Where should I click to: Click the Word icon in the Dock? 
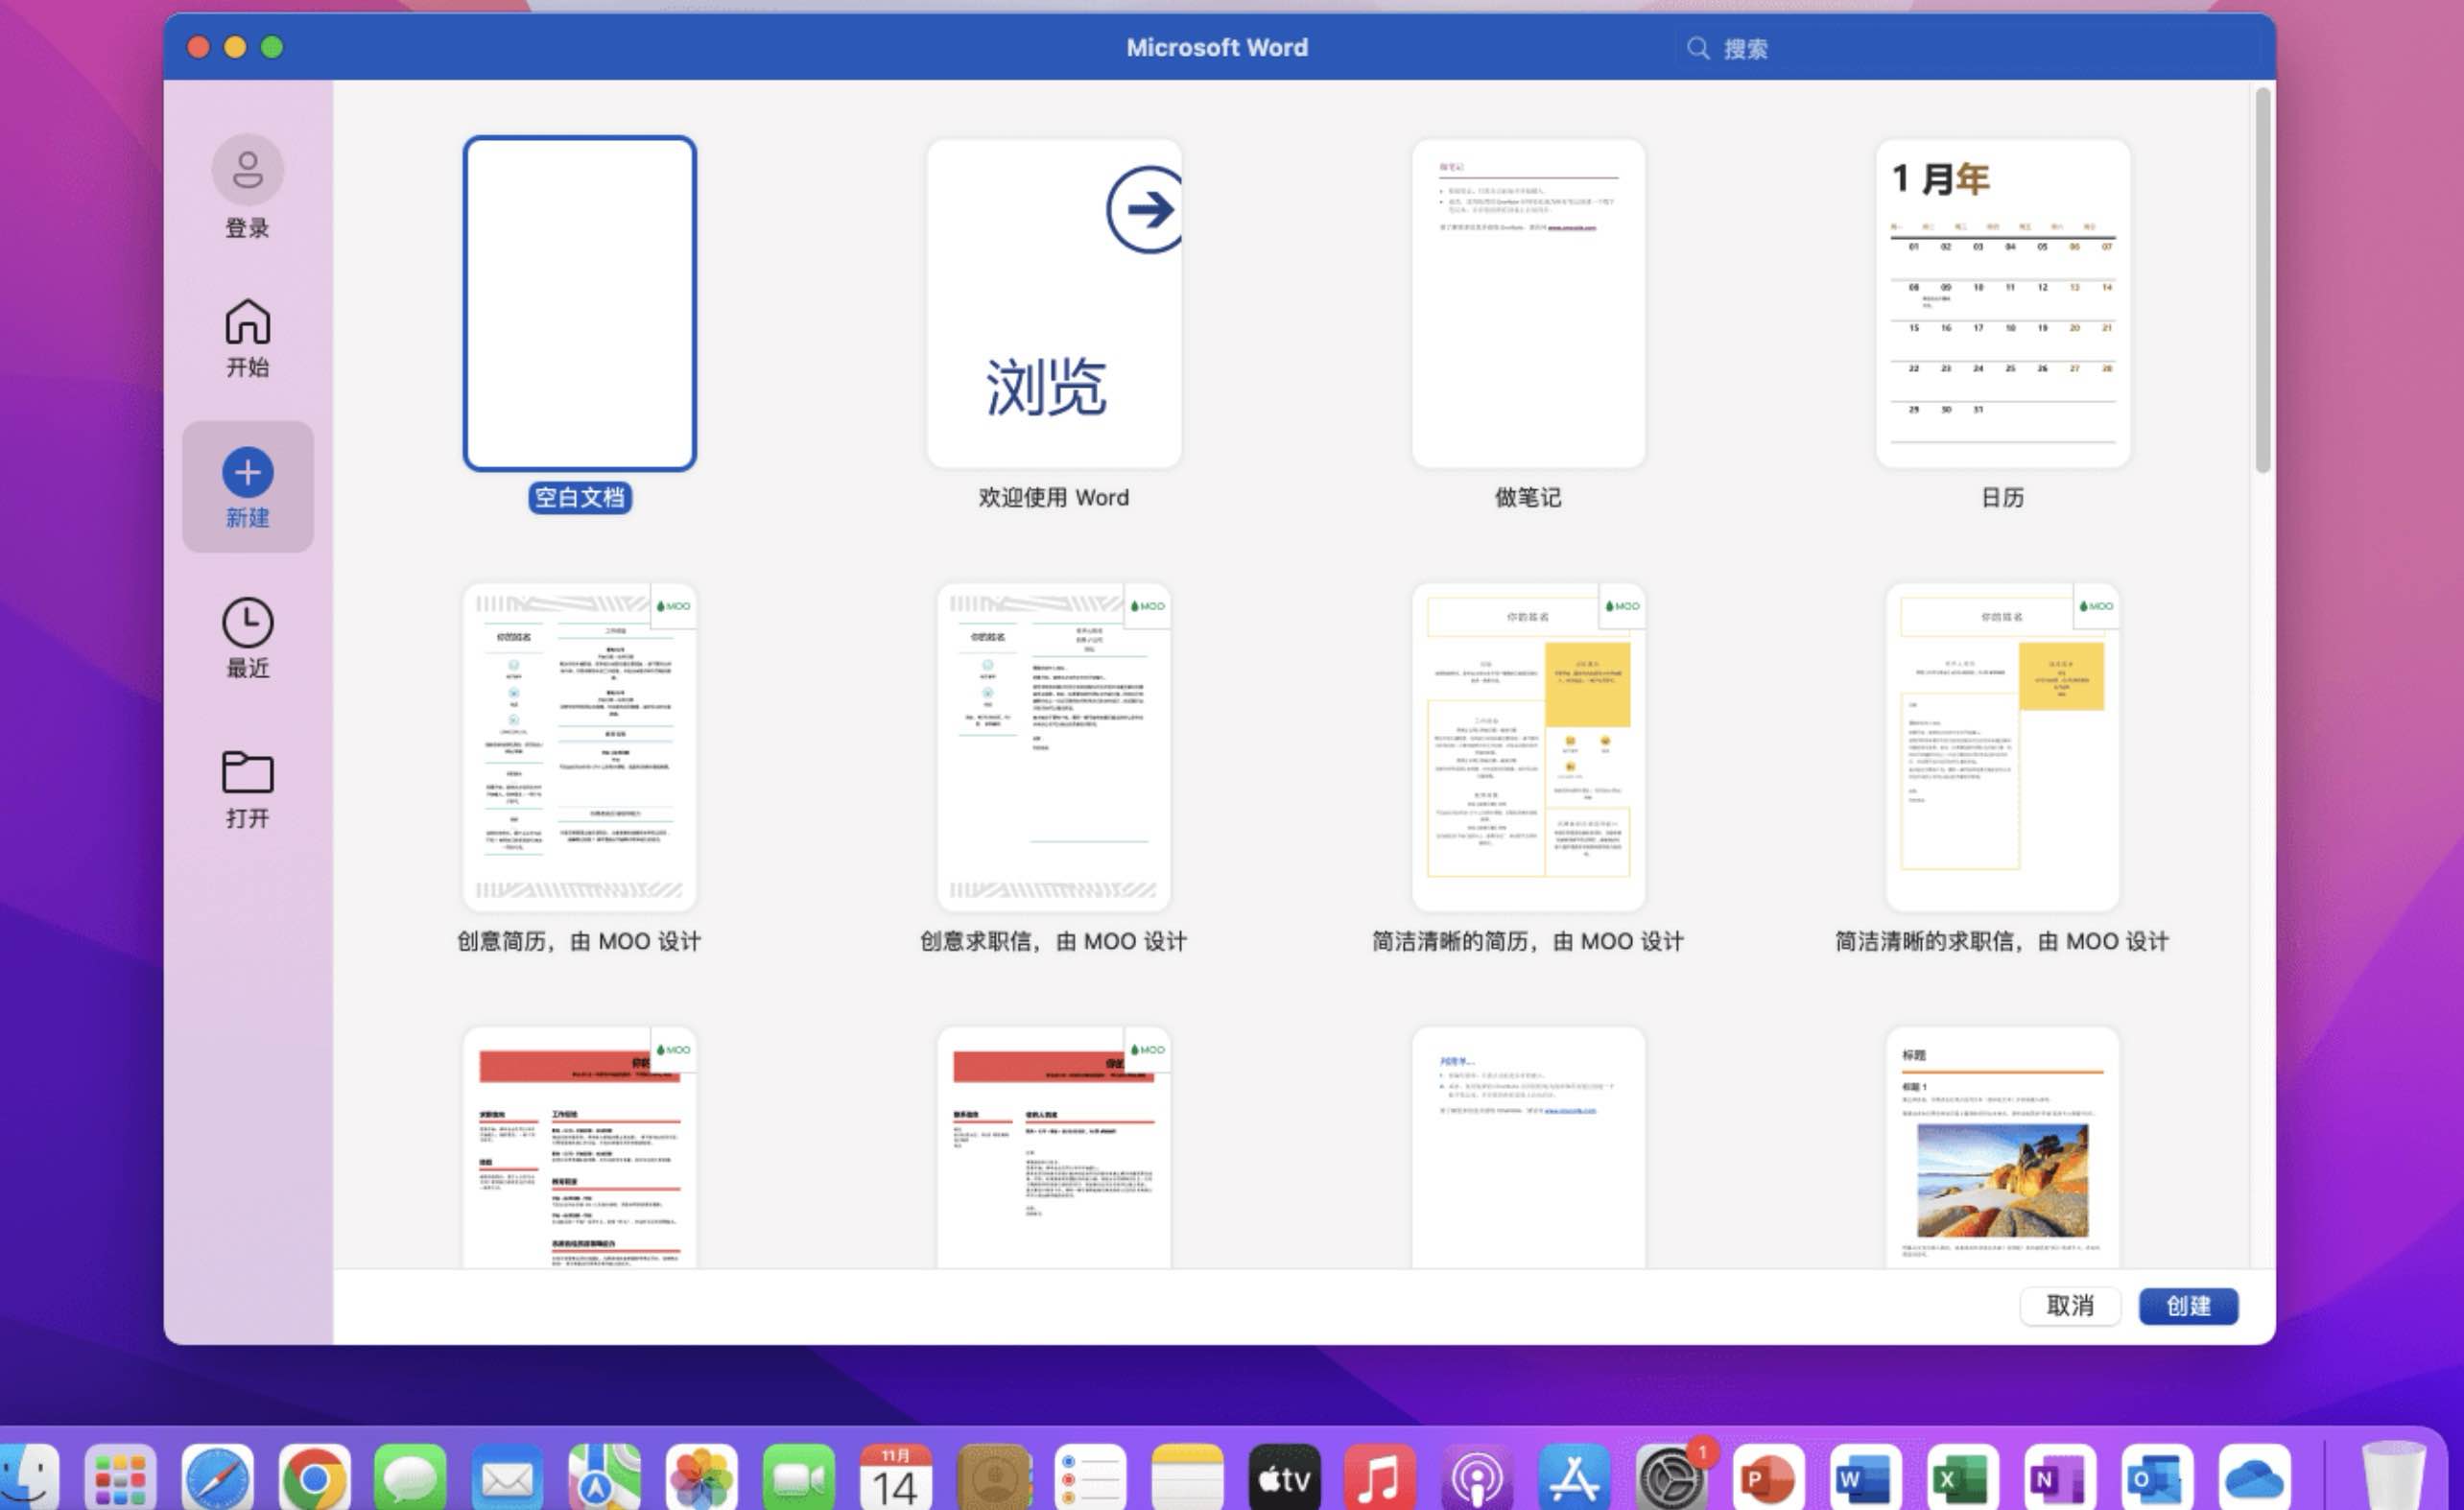pos(1865,1478)
